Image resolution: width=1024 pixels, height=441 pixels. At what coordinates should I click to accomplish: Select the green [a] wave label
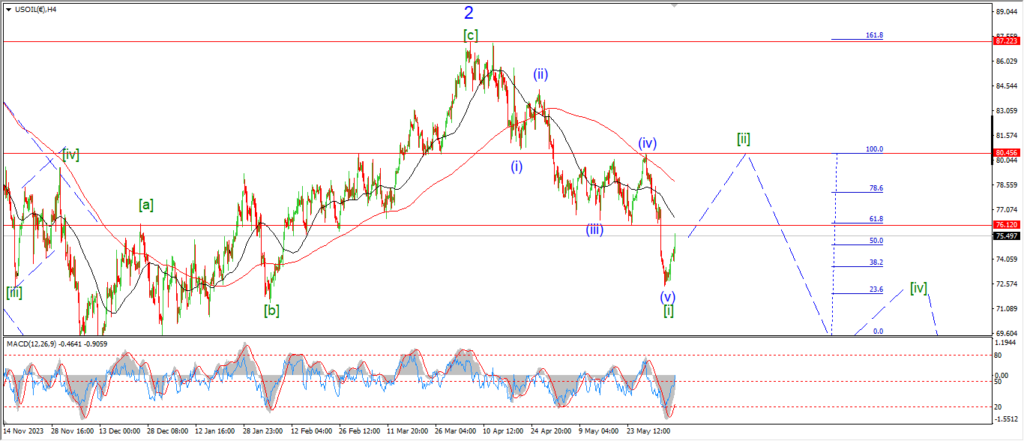point(146,205)
